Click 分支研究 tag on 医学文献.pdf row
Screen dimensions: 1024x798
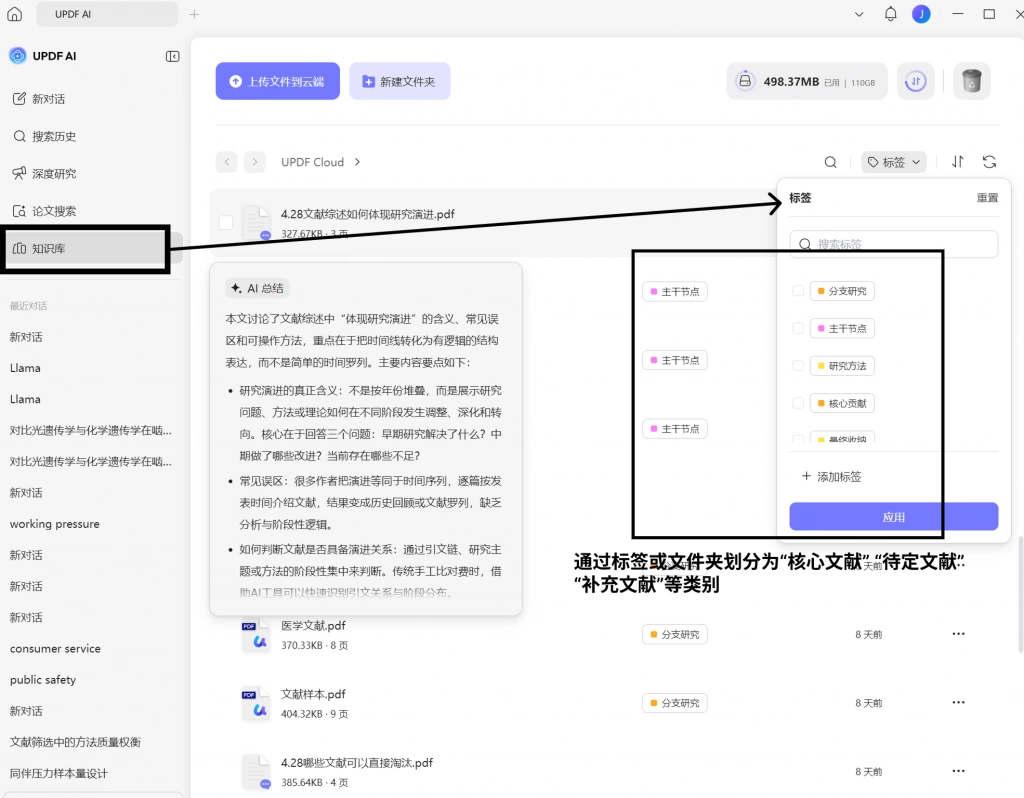675,634
